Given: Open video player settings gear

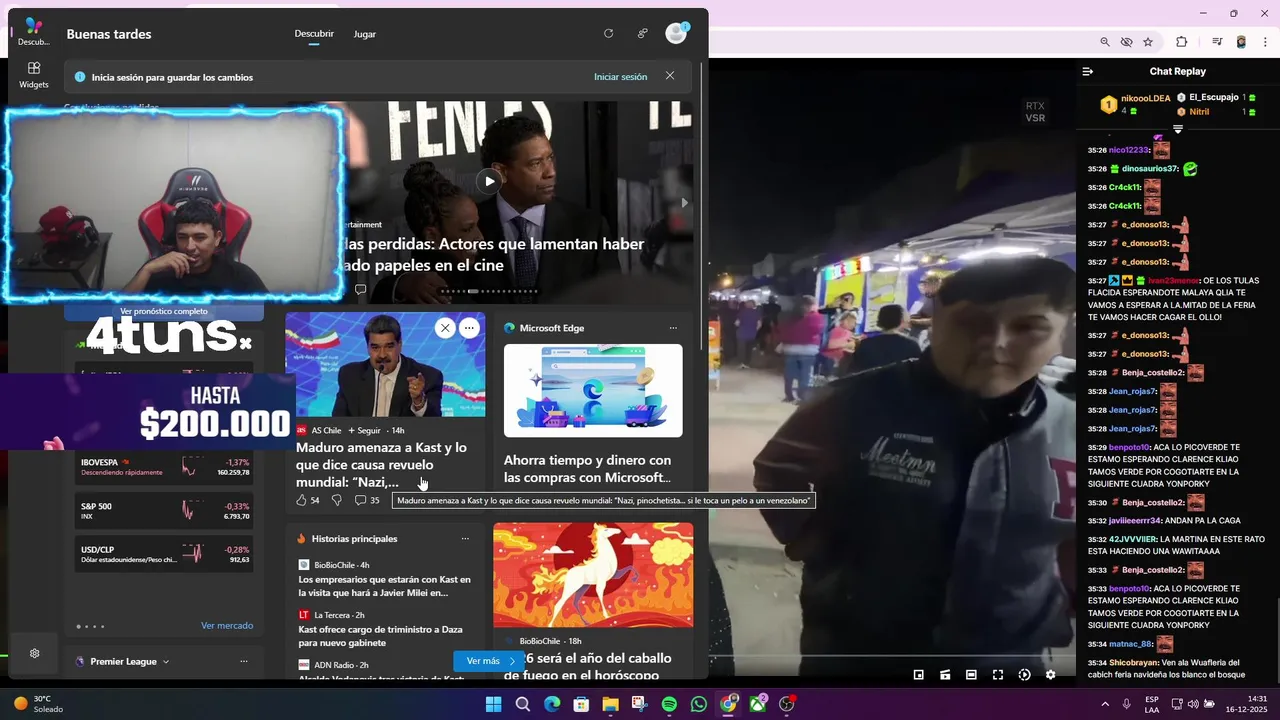Looking at the screenshot, I should click(1050, 675).
